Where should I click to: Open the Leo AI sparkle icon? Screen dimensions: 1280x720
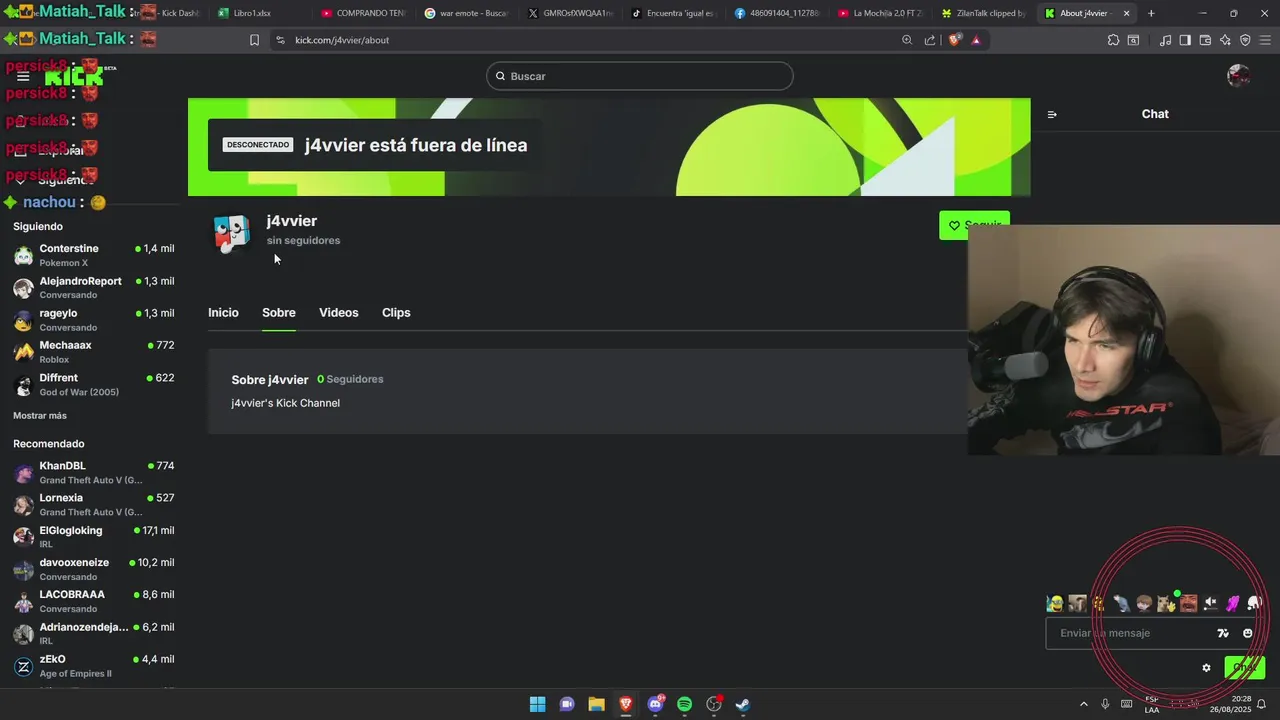1225,40
